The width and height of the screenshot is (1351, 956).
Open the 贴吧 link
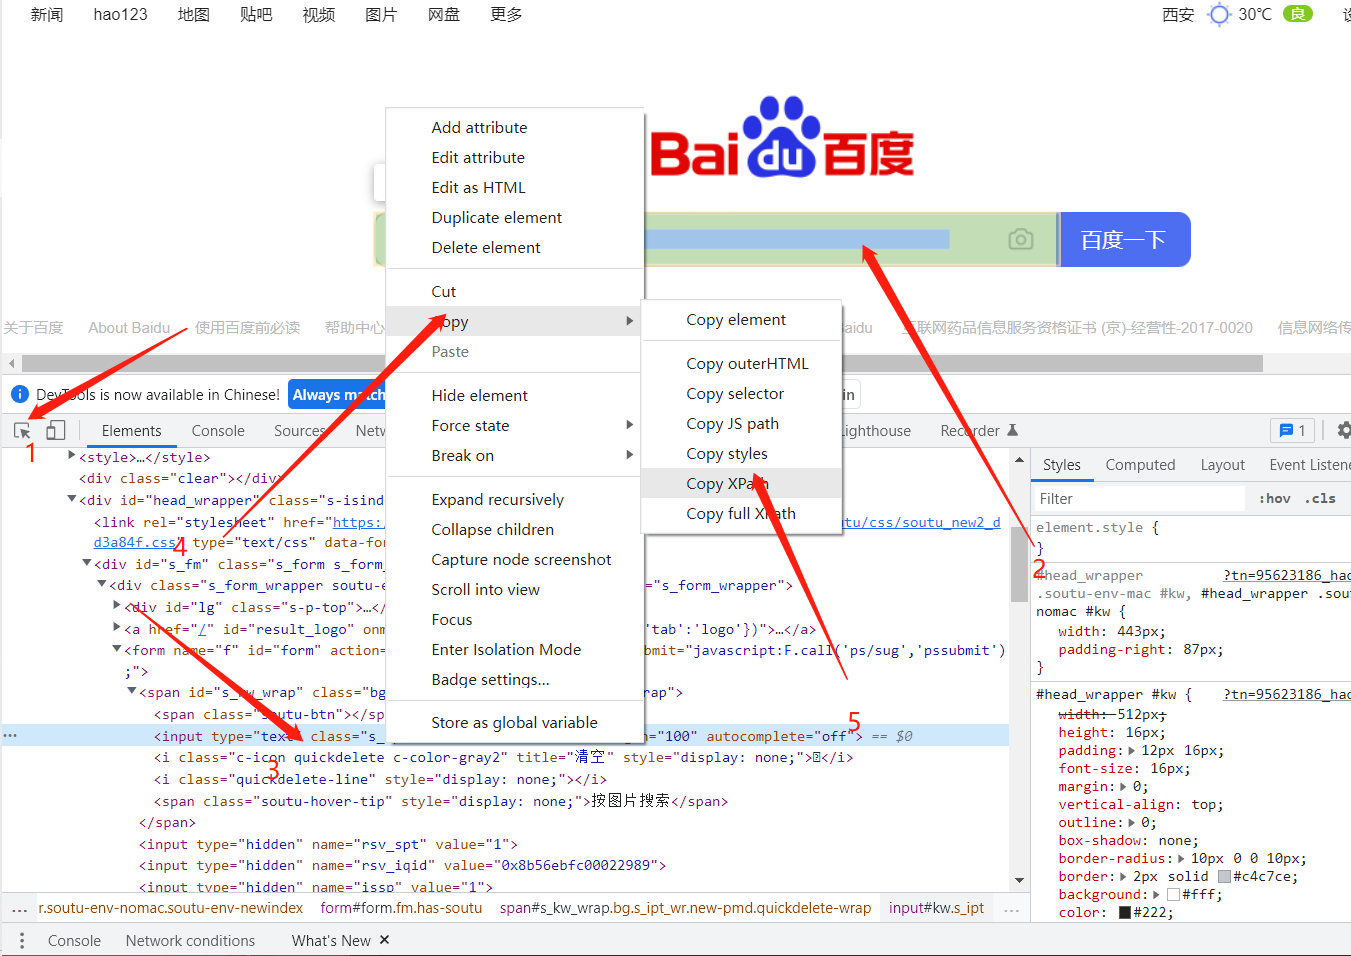click(256, 14)
